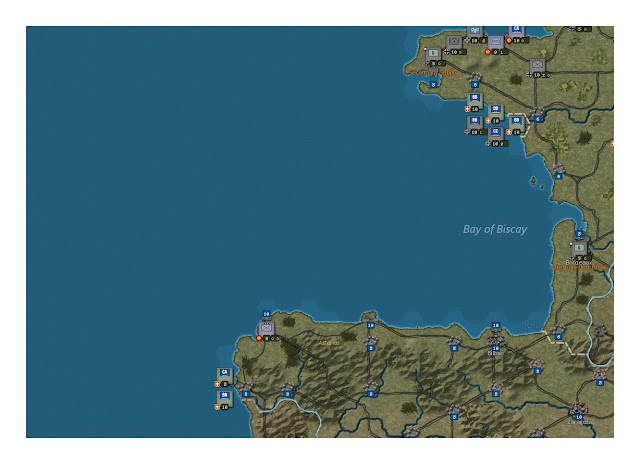
Task: Click the town on the dashed Franco-Spanish border
Action: click(x=558, y=330)
